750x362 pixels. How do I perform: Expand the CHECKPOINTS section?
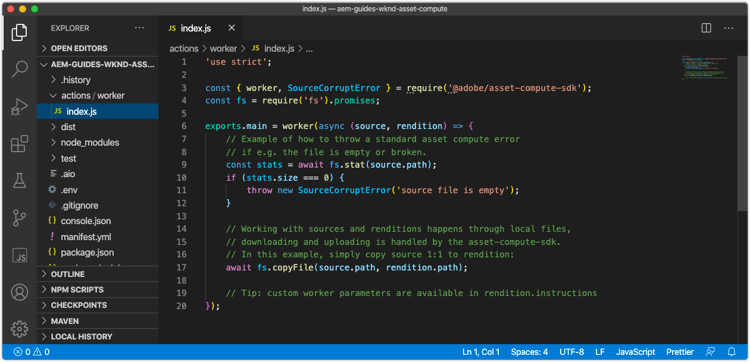click(98, 305)
